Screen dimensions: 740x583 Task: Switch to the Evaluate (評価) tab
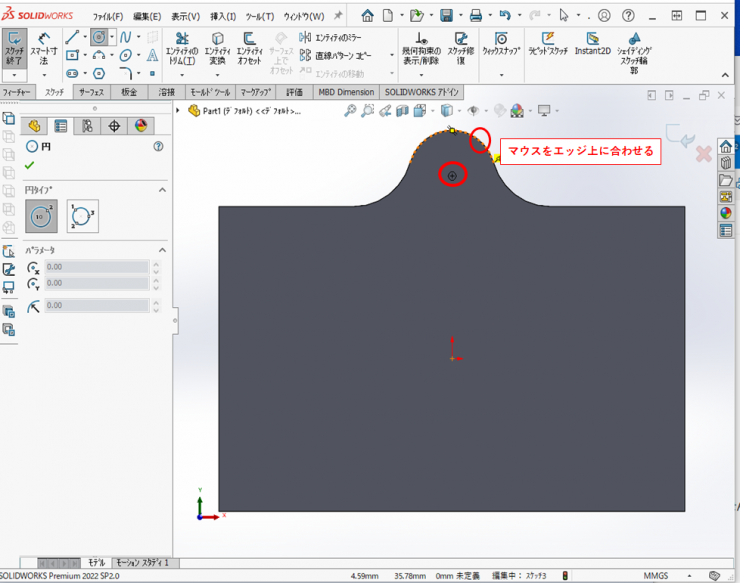pyautogui.click(x=294, y=92)
